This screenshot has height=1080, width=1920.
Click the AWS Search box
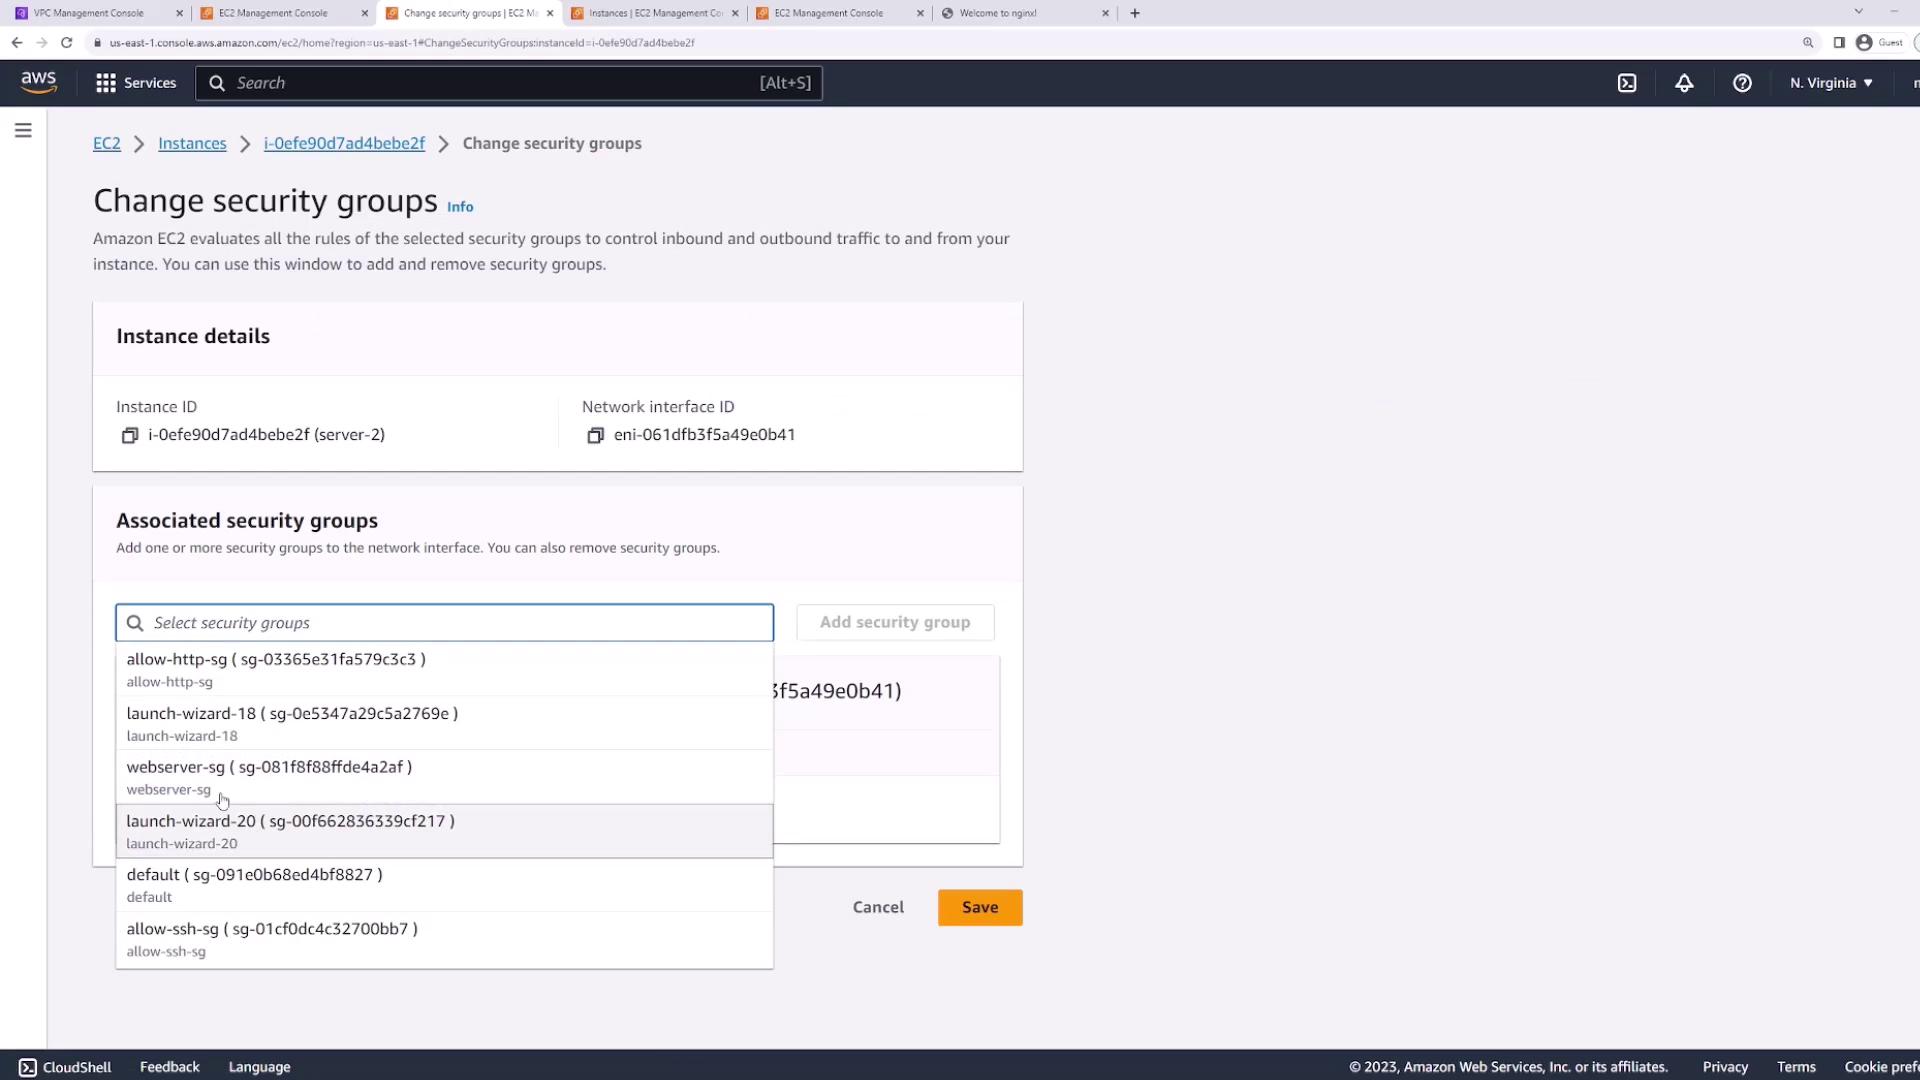pyautogui.click(x=509, y=83)
